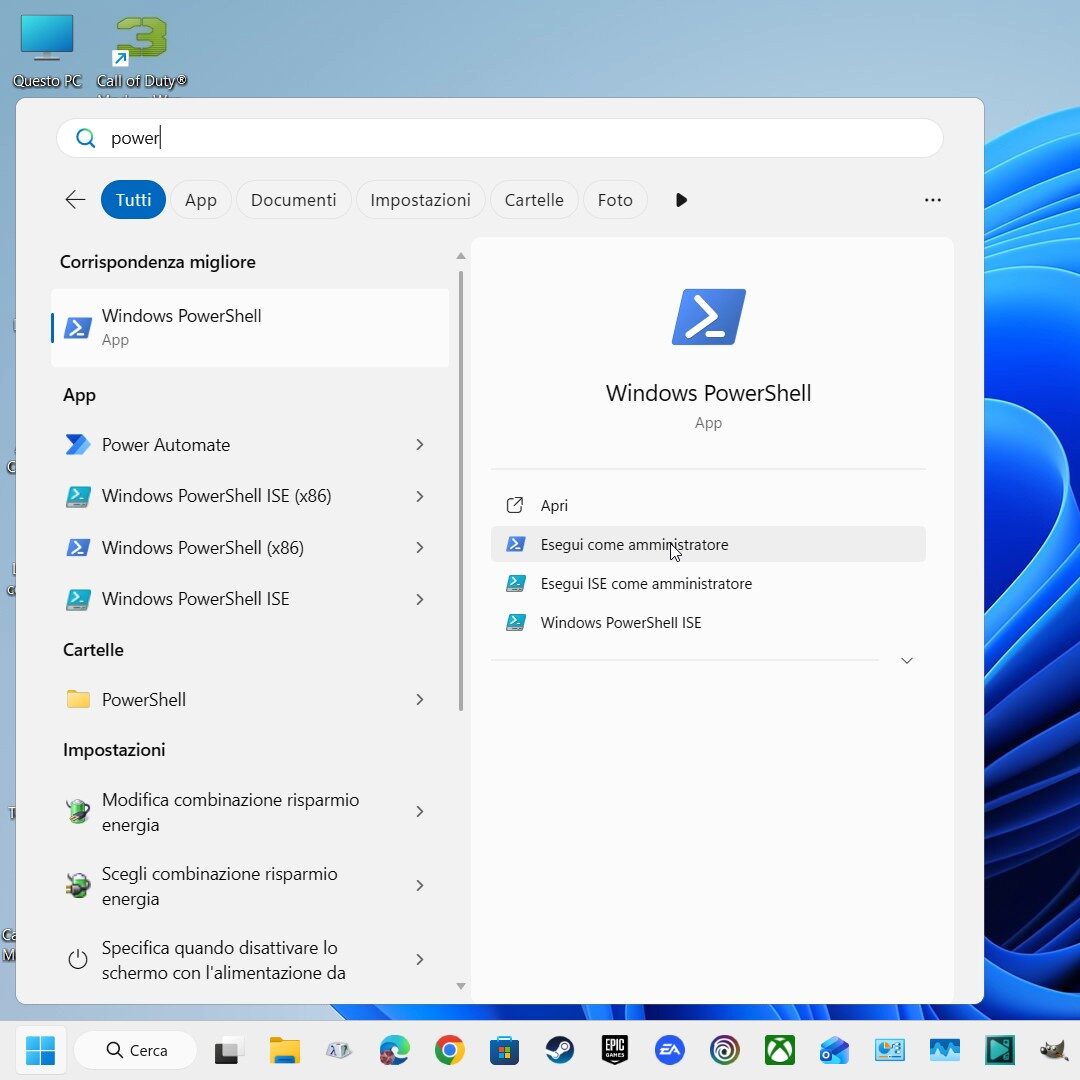Image resolution: width=1080 pixels, height=1080 pixels.
Task: Launch File Explorer from the taskbar
Action: point(284,1050)
